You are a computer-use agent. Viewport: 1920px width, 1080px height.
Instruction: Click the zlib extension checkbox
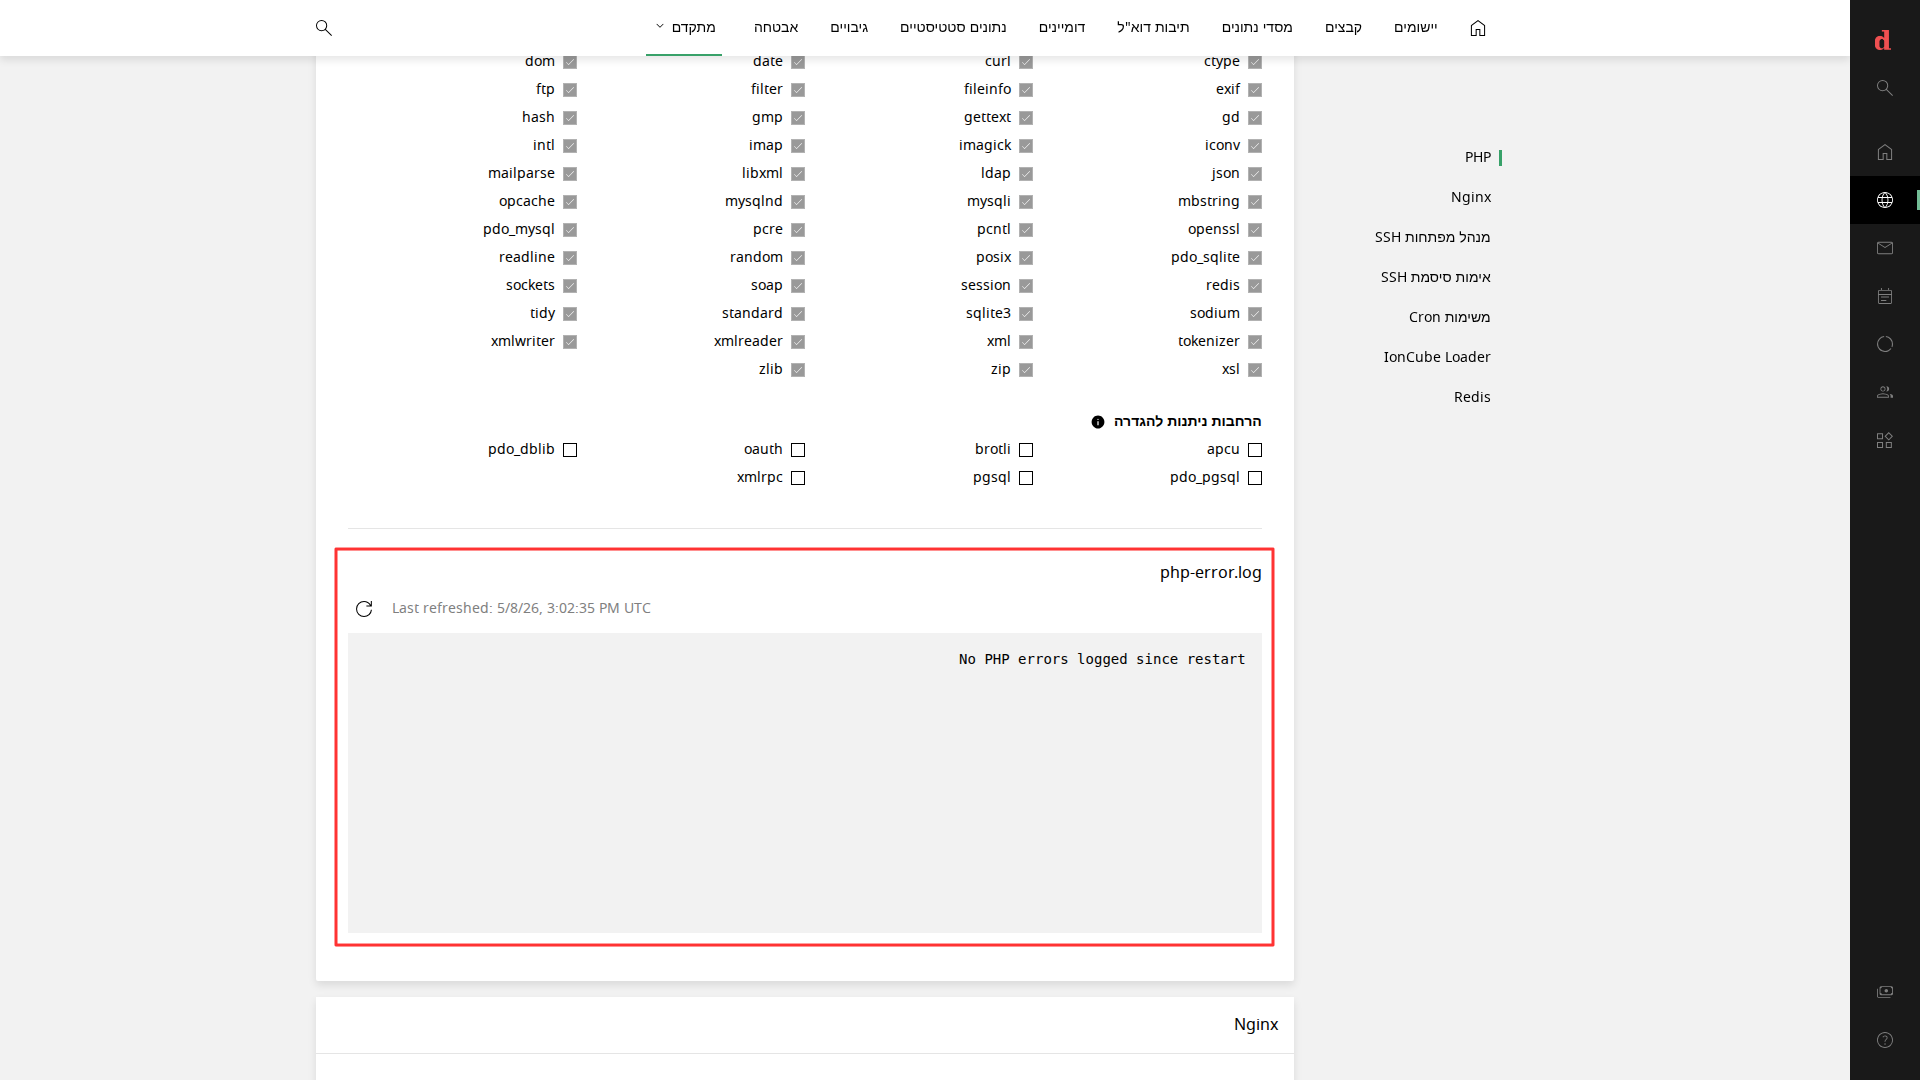tap(798, 370)
